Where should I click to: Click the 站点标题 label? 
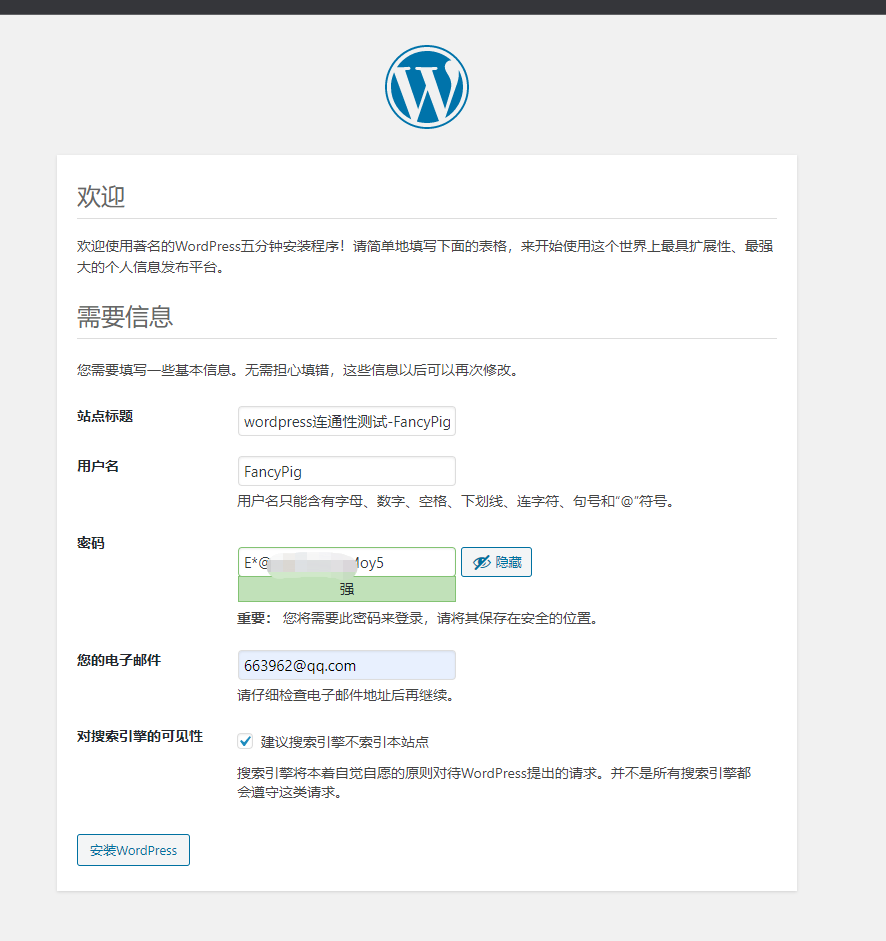coord(105,416)
